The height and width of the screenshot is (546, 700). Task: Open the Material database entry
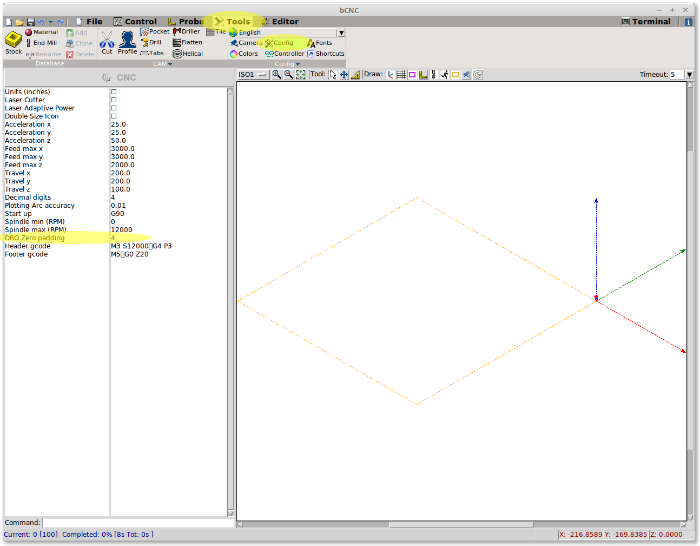(42, 32)
